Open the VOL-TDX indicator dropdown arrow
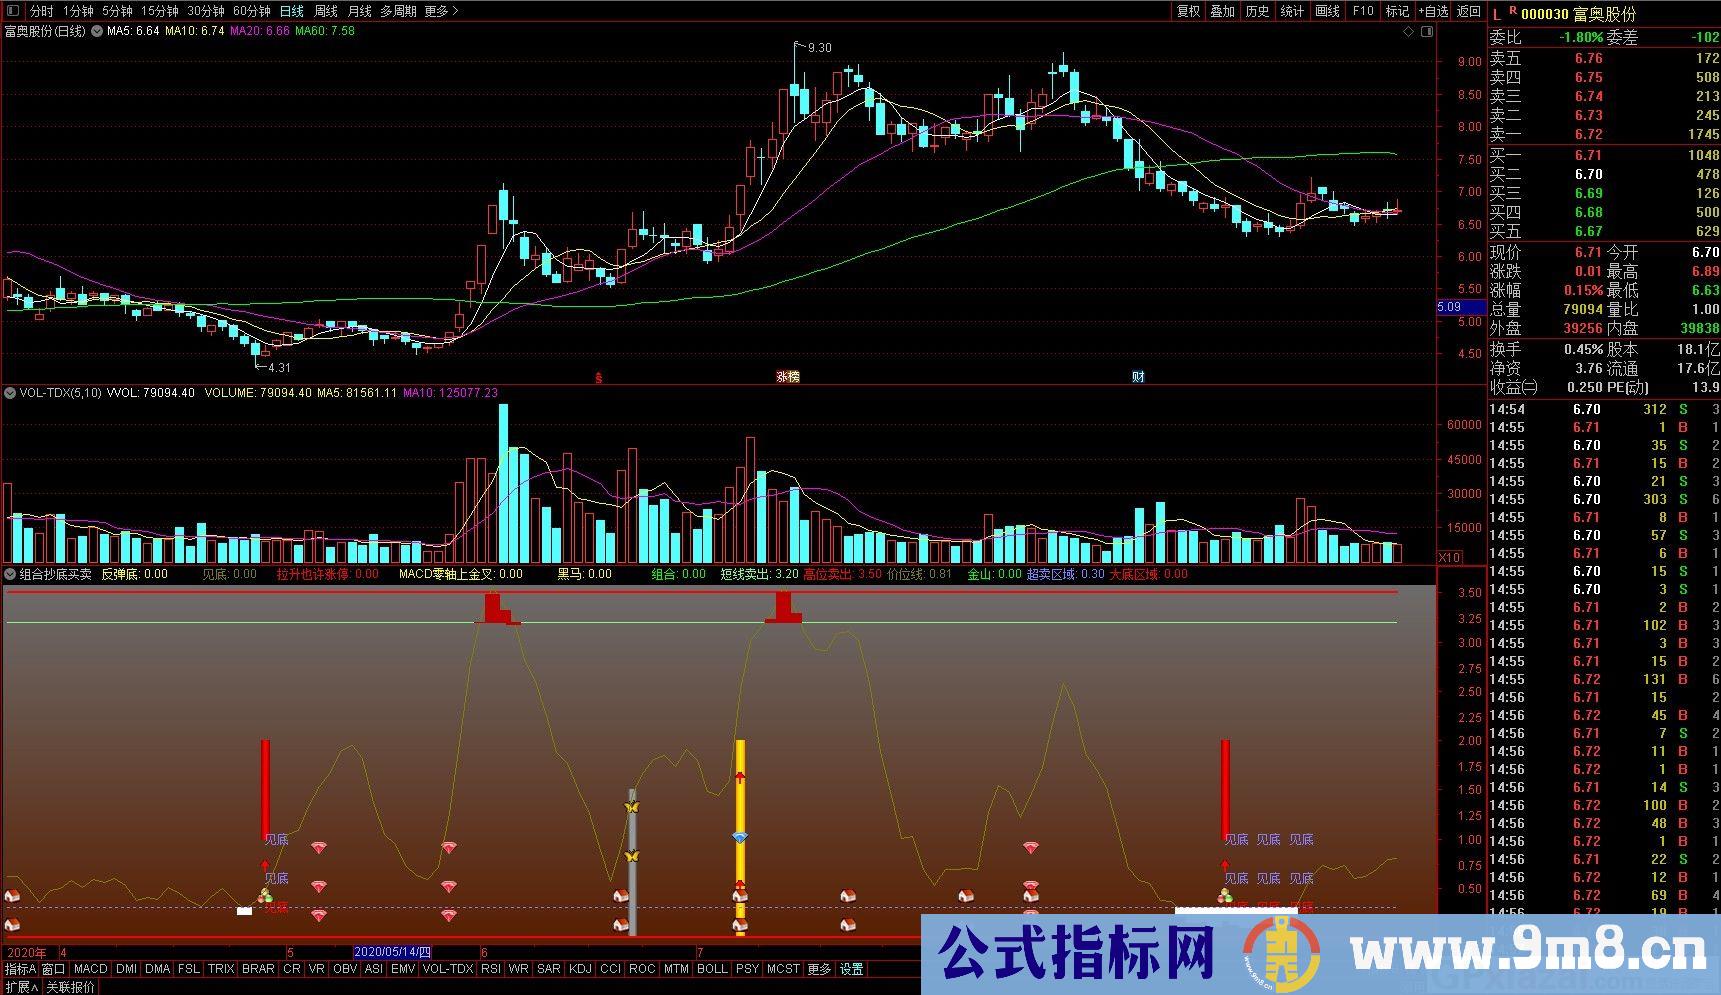The image size is (1721, 995). point(10,393)
